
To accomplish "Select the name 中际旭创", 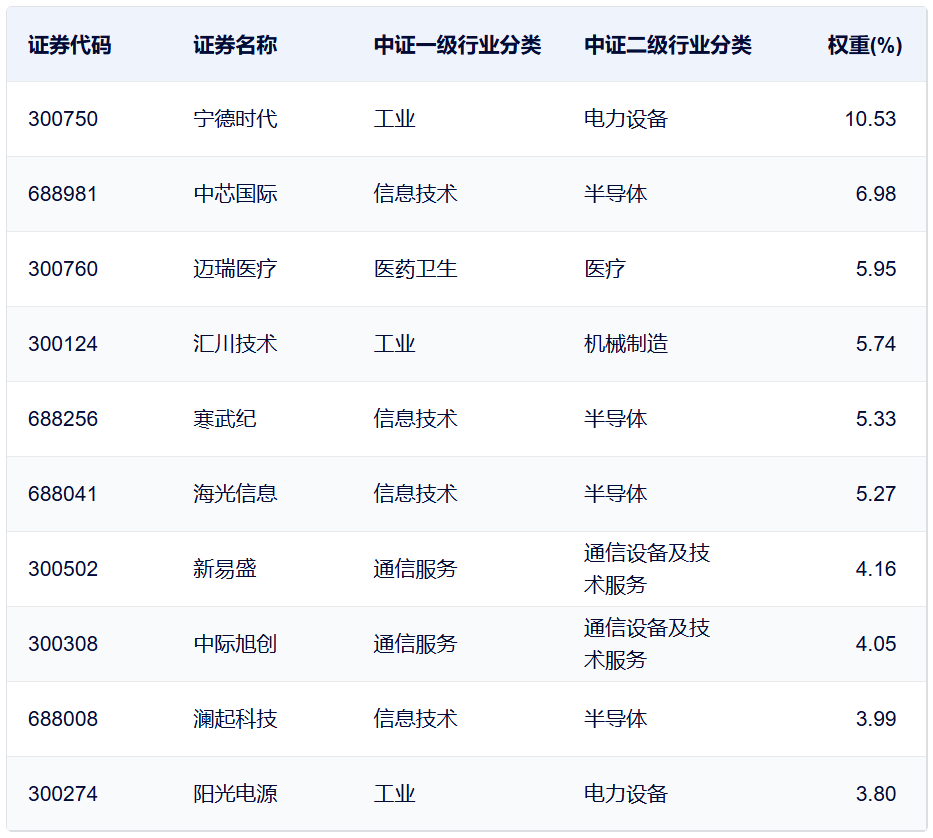I will tap(235, 644).
